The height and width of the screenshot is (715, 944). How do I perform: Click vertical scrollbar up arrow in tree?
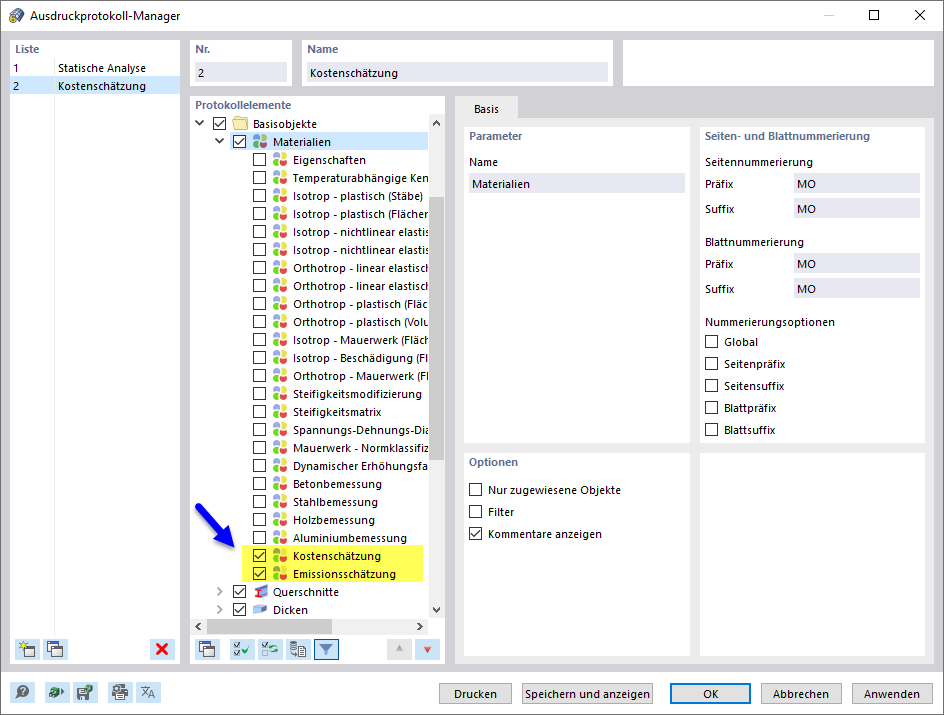436,123
